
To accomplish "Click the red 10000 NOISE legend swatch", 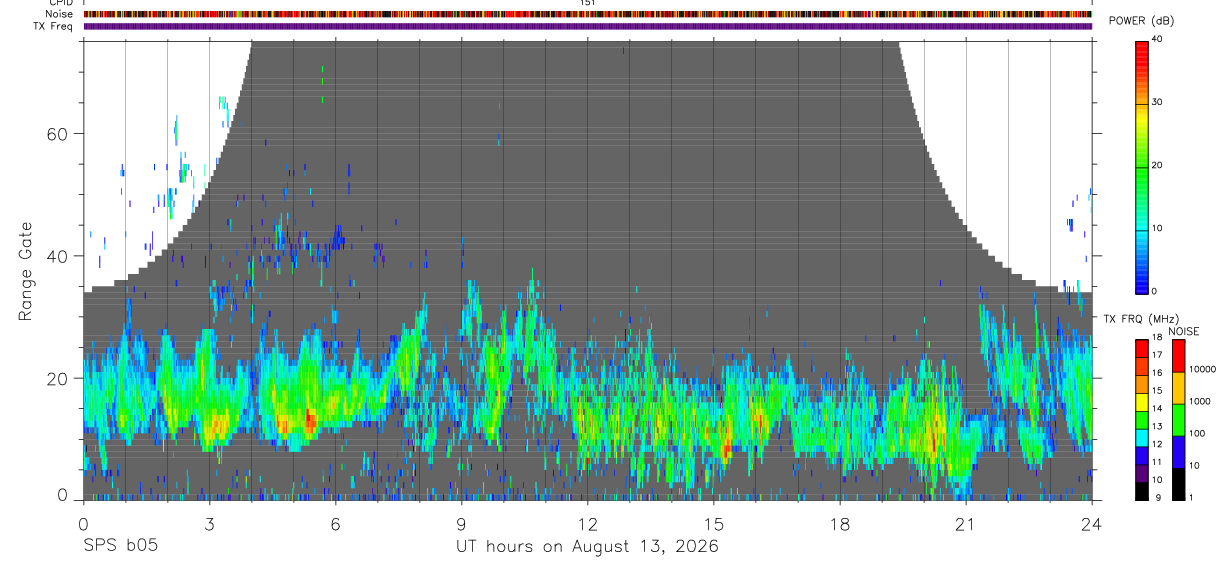I will click(1178, 355).
